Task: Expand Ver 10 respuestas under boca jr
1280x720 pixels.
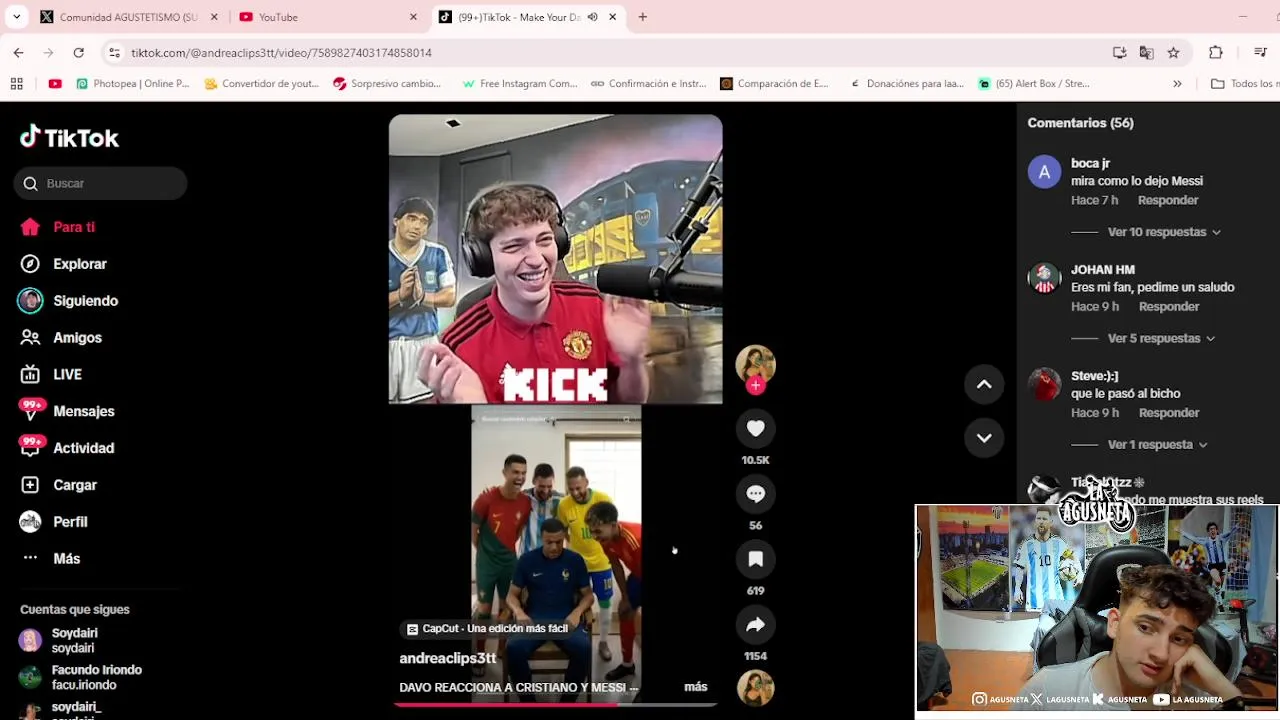Action: coord(1164,232)
